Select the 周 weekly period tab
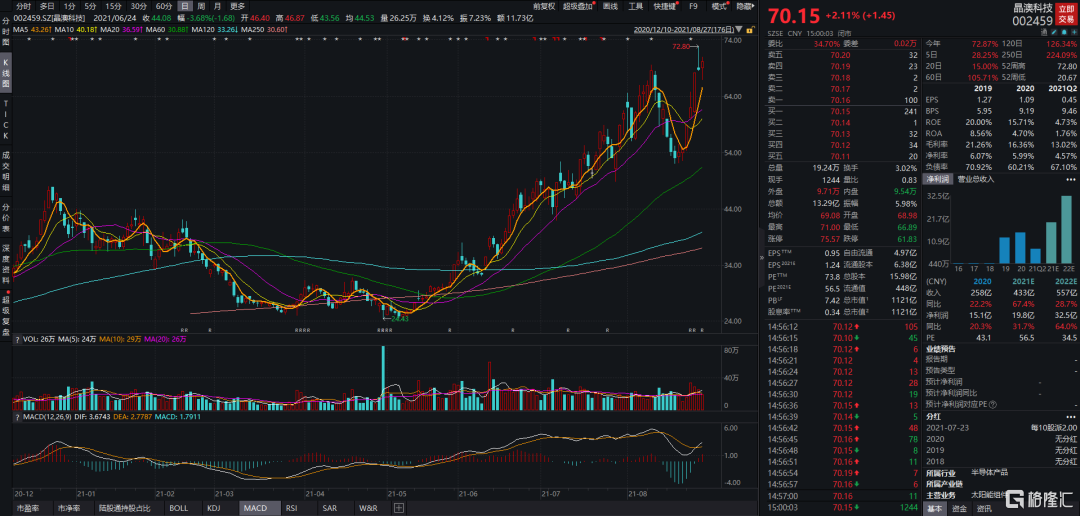The height and width of the screenshot is (516, 1080). [x=200, y=6]
